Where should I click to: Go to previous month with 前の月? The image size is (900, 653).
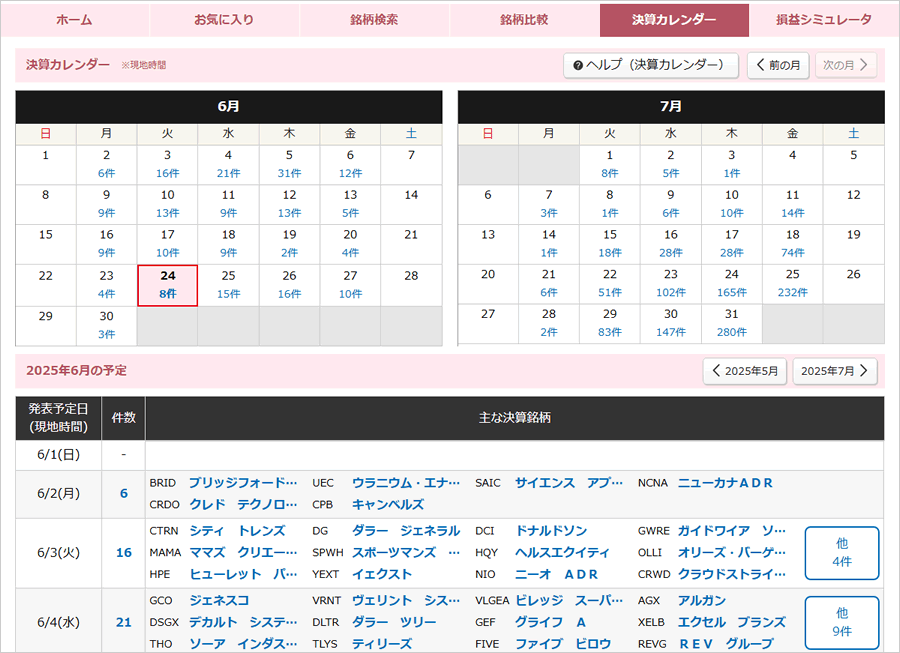point(778,65)
